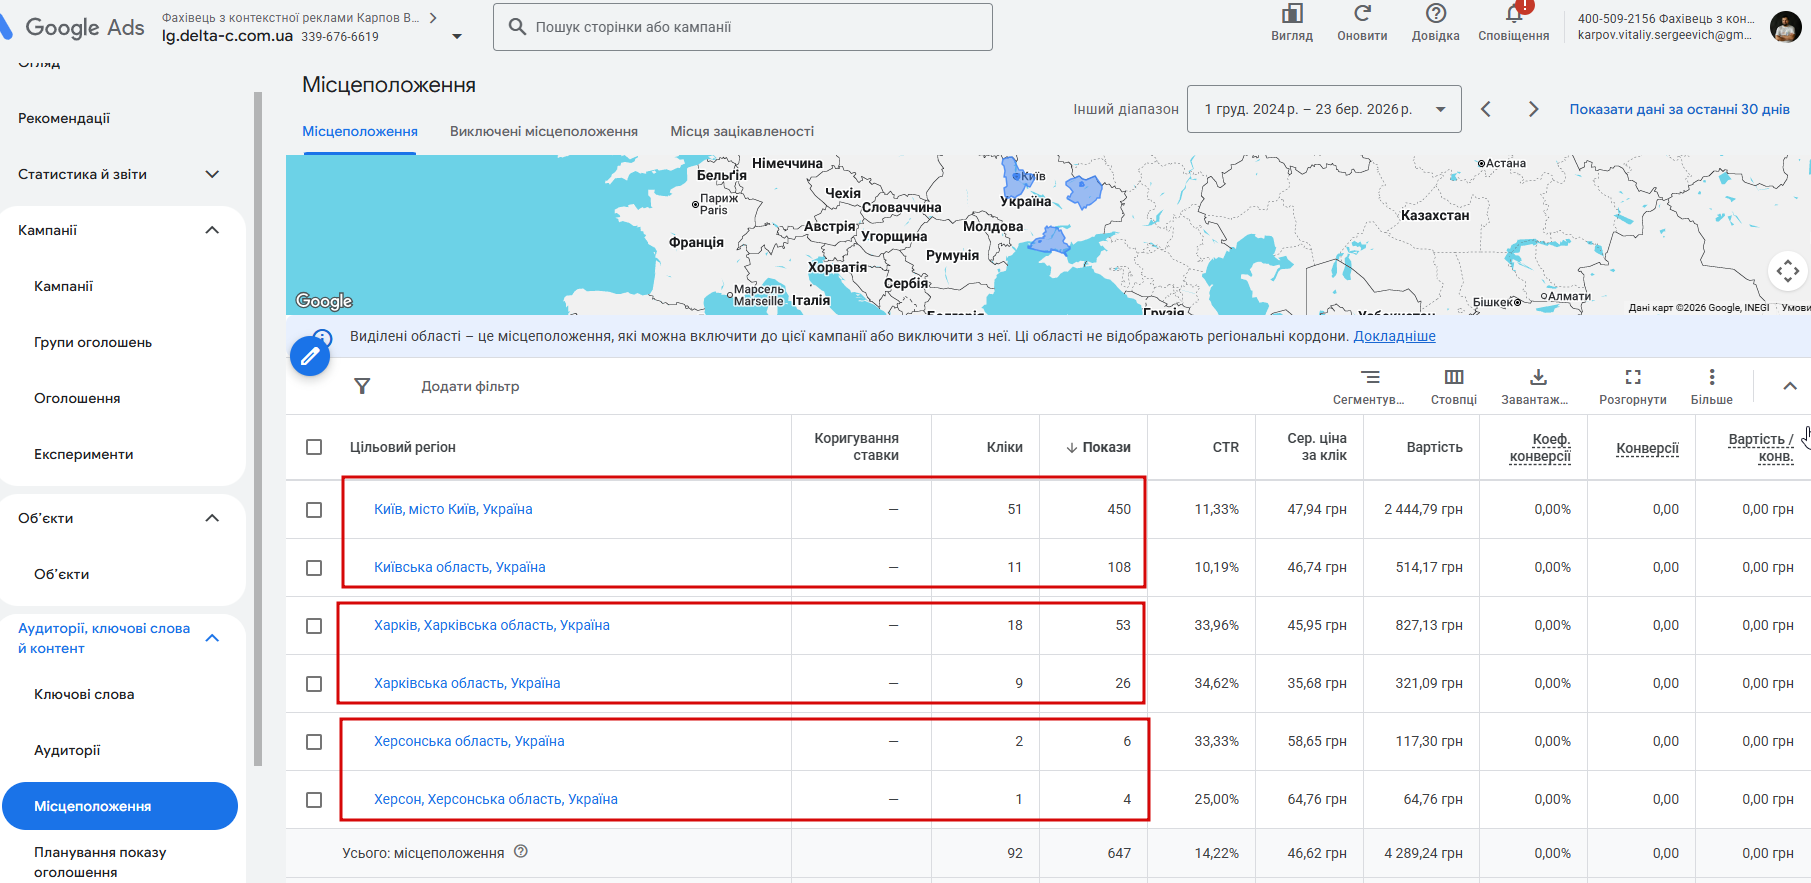Open the Місця зацікавленості tab

point(741,131)
